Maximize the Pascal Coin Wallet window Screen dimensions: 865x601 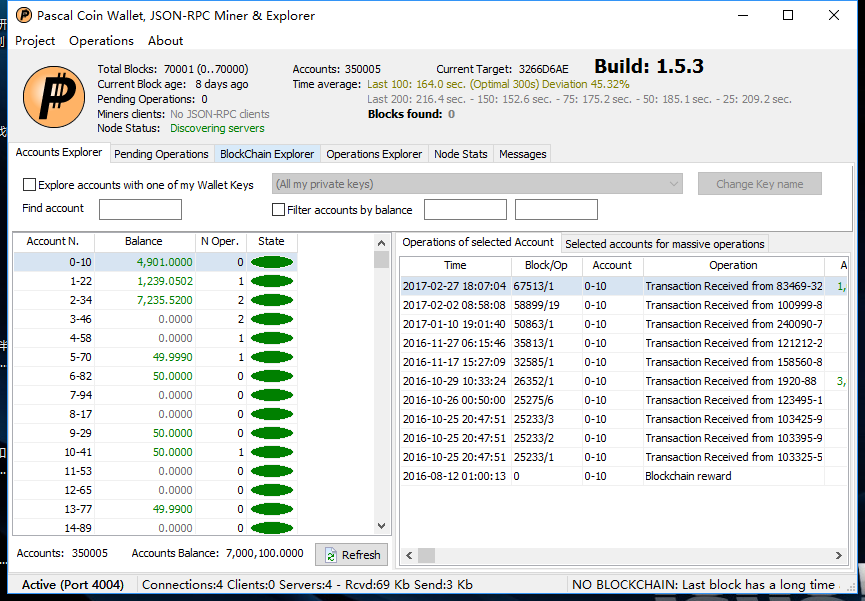[x=788, y=15]
